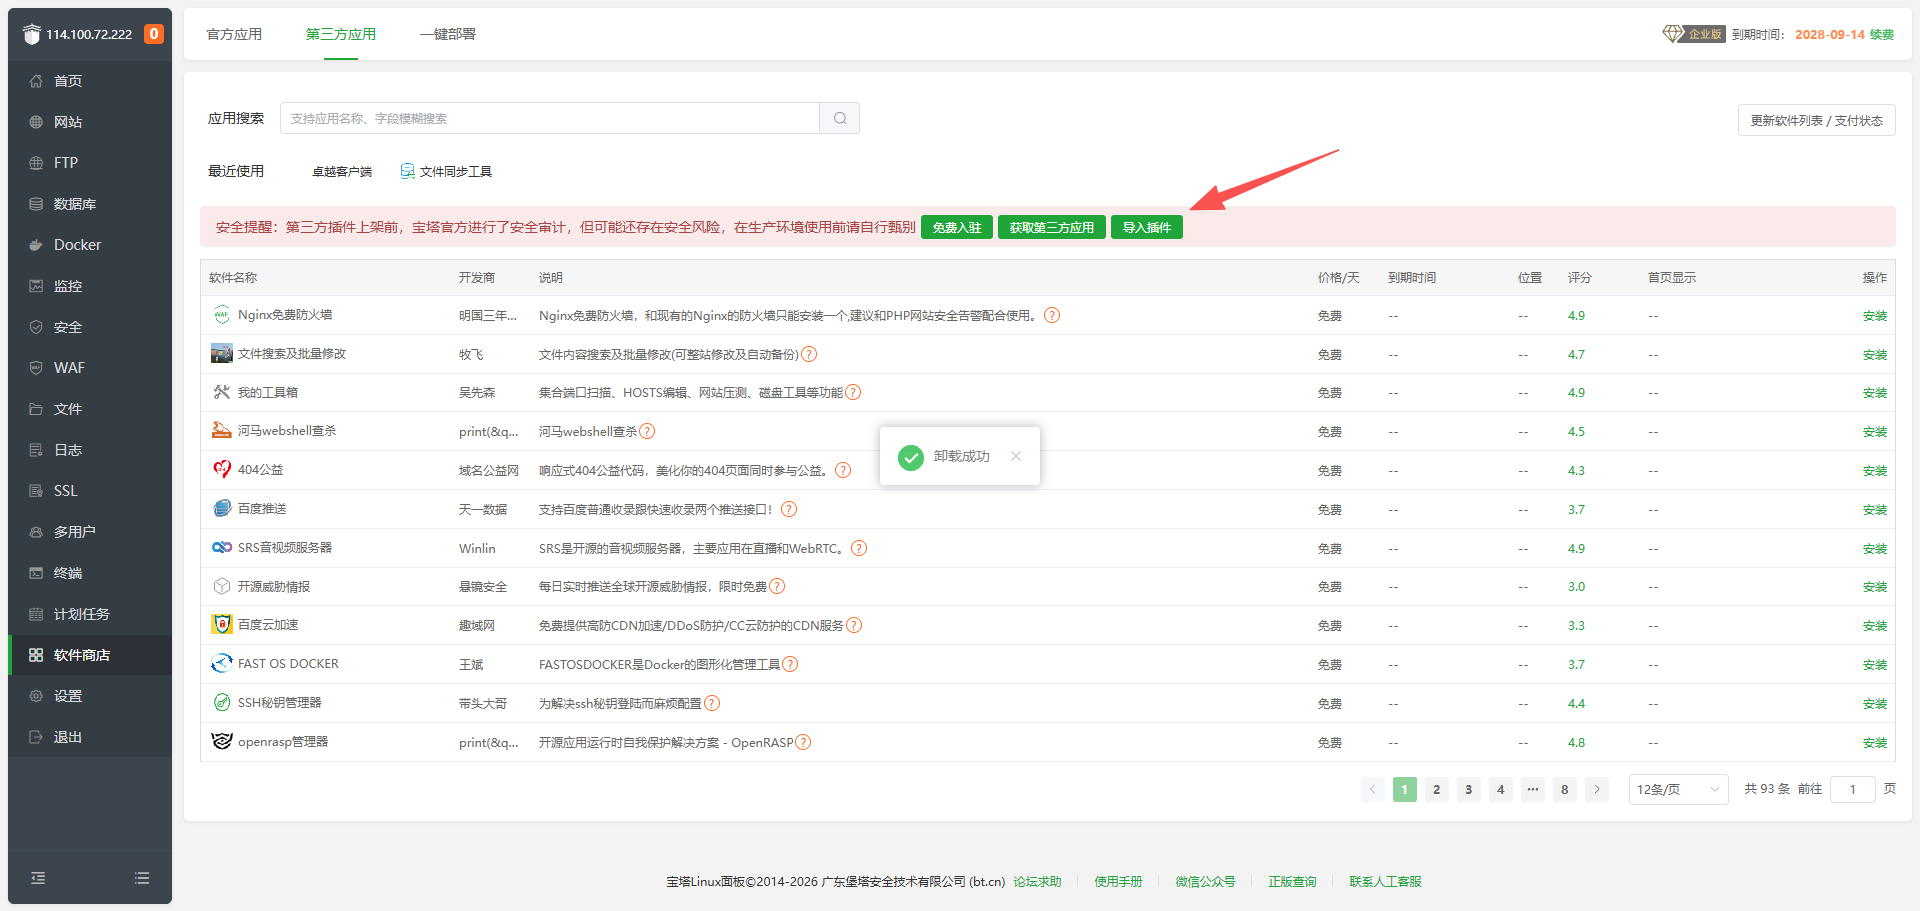Open recently used 文件同步工具

446,171
